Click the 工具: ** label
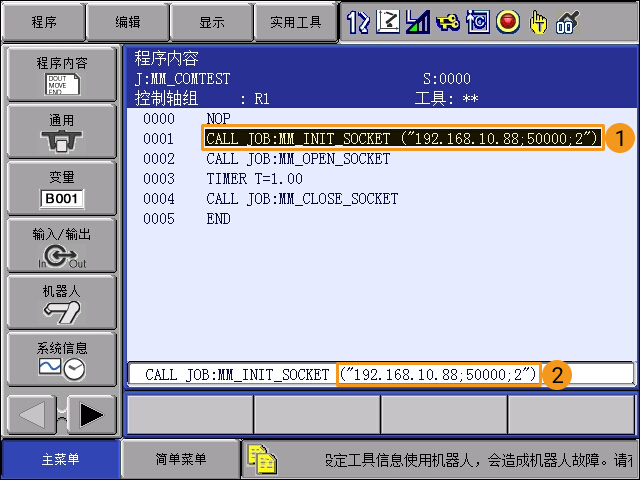Screen dimensions: 640x480 pos(446,98)
